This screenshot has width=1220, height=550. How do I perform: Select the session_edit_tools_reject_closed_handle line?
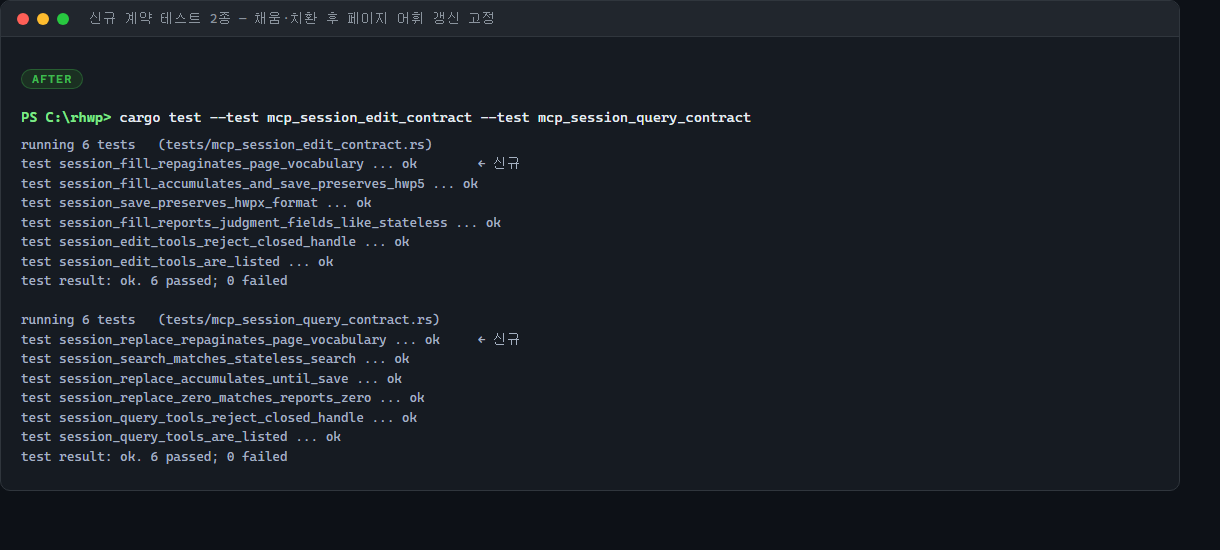click(215, 242)
